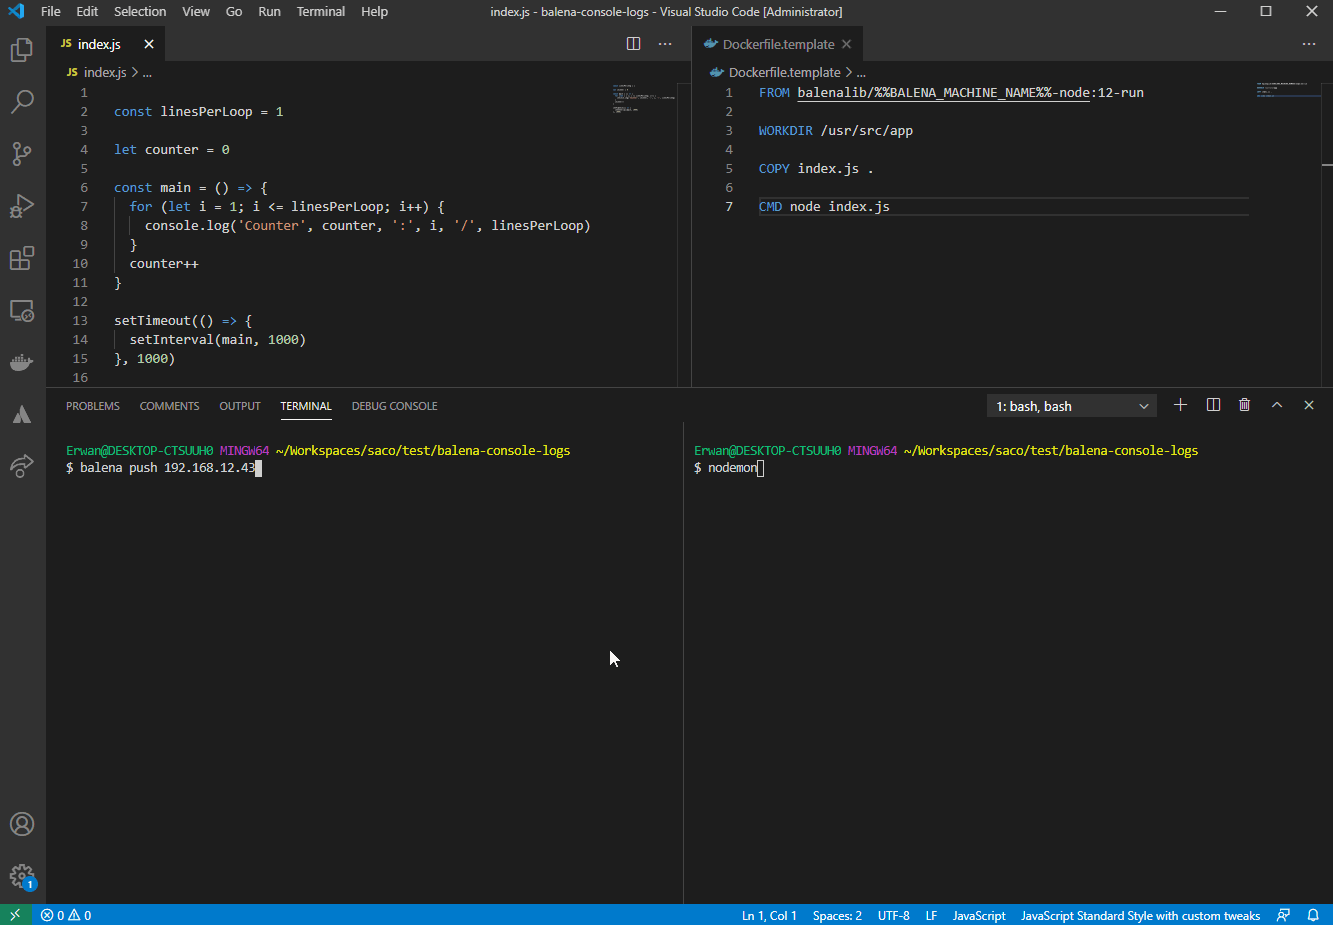Screen dimensions: 1333x925
Task: Open the Source Control view
Action: click(x=22, y=154)
